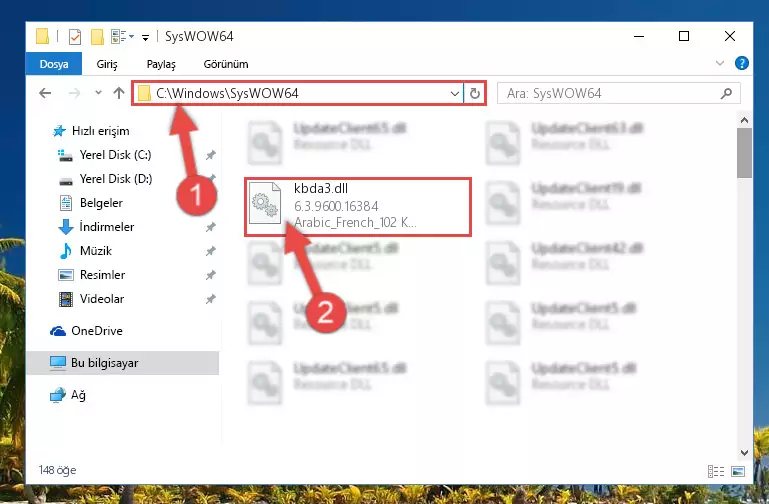
Task: Open Müzik folder in sidebar
Action: [96, 251]
